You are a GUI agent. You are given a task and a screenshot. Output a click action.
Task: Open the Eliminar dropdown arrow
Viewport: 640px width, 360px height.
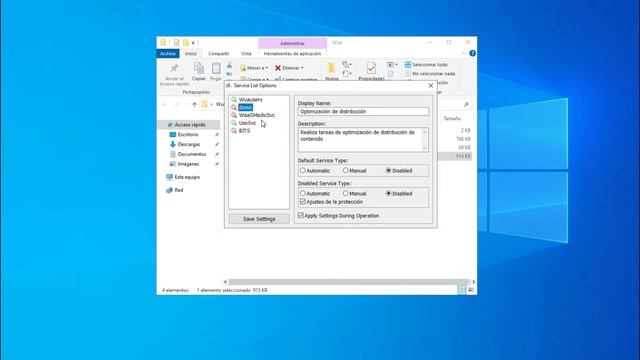click(x=302, y=68)
